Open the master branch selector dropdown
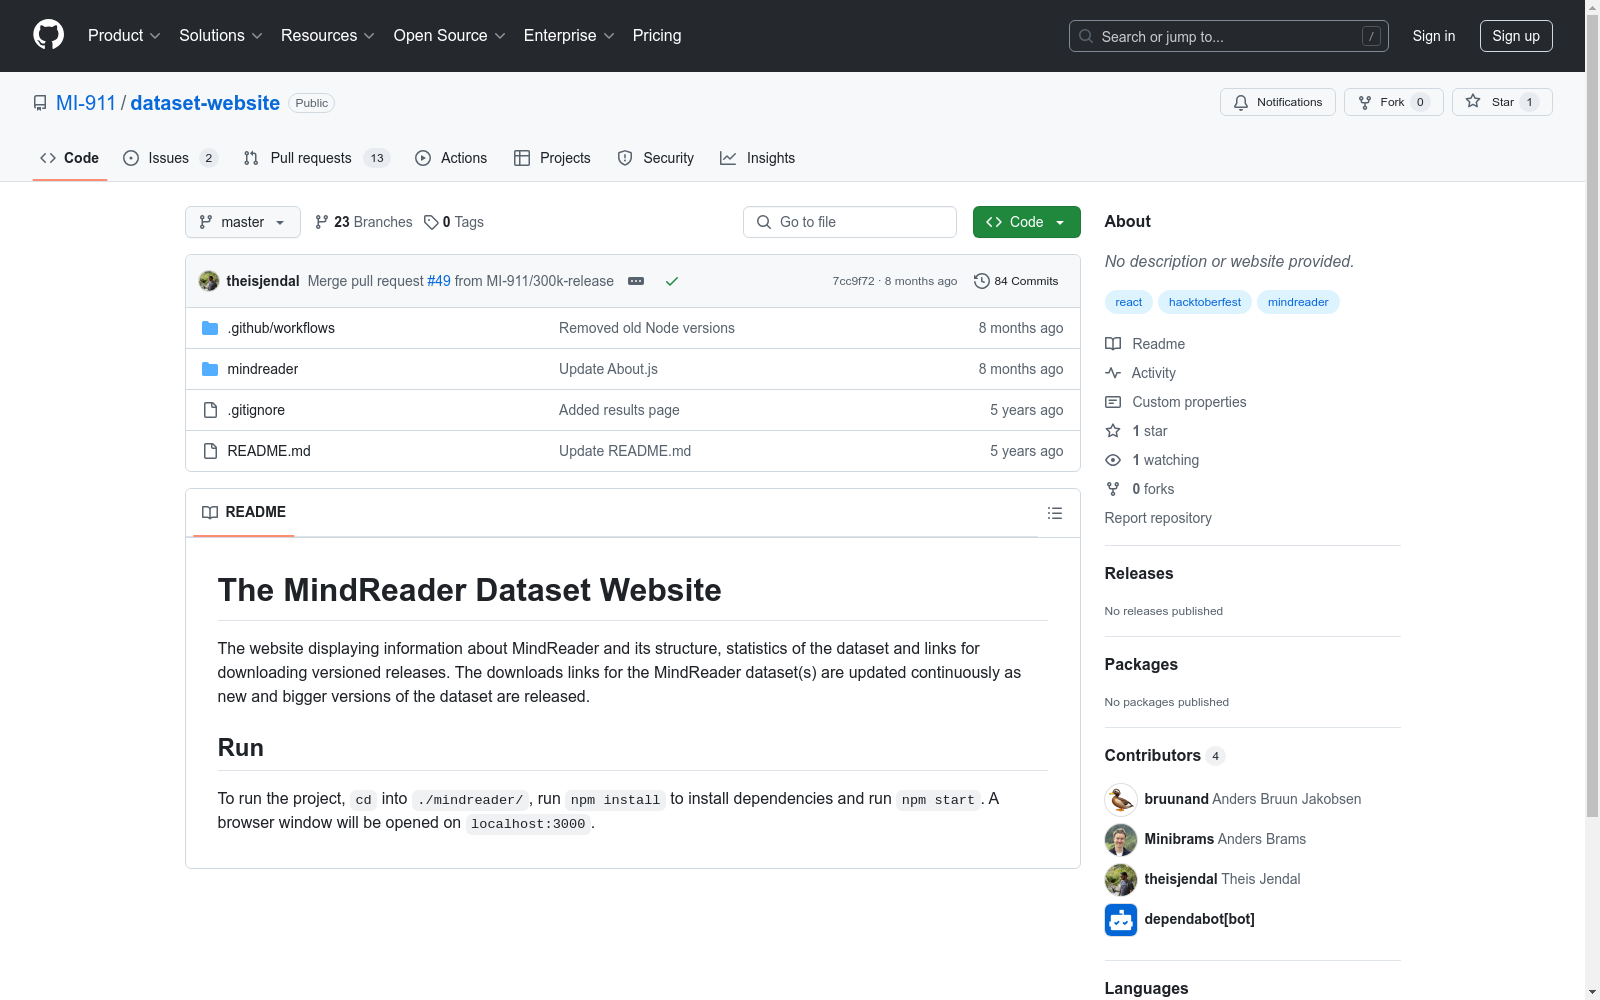The image size is (1600, 1000). point(243,222)
